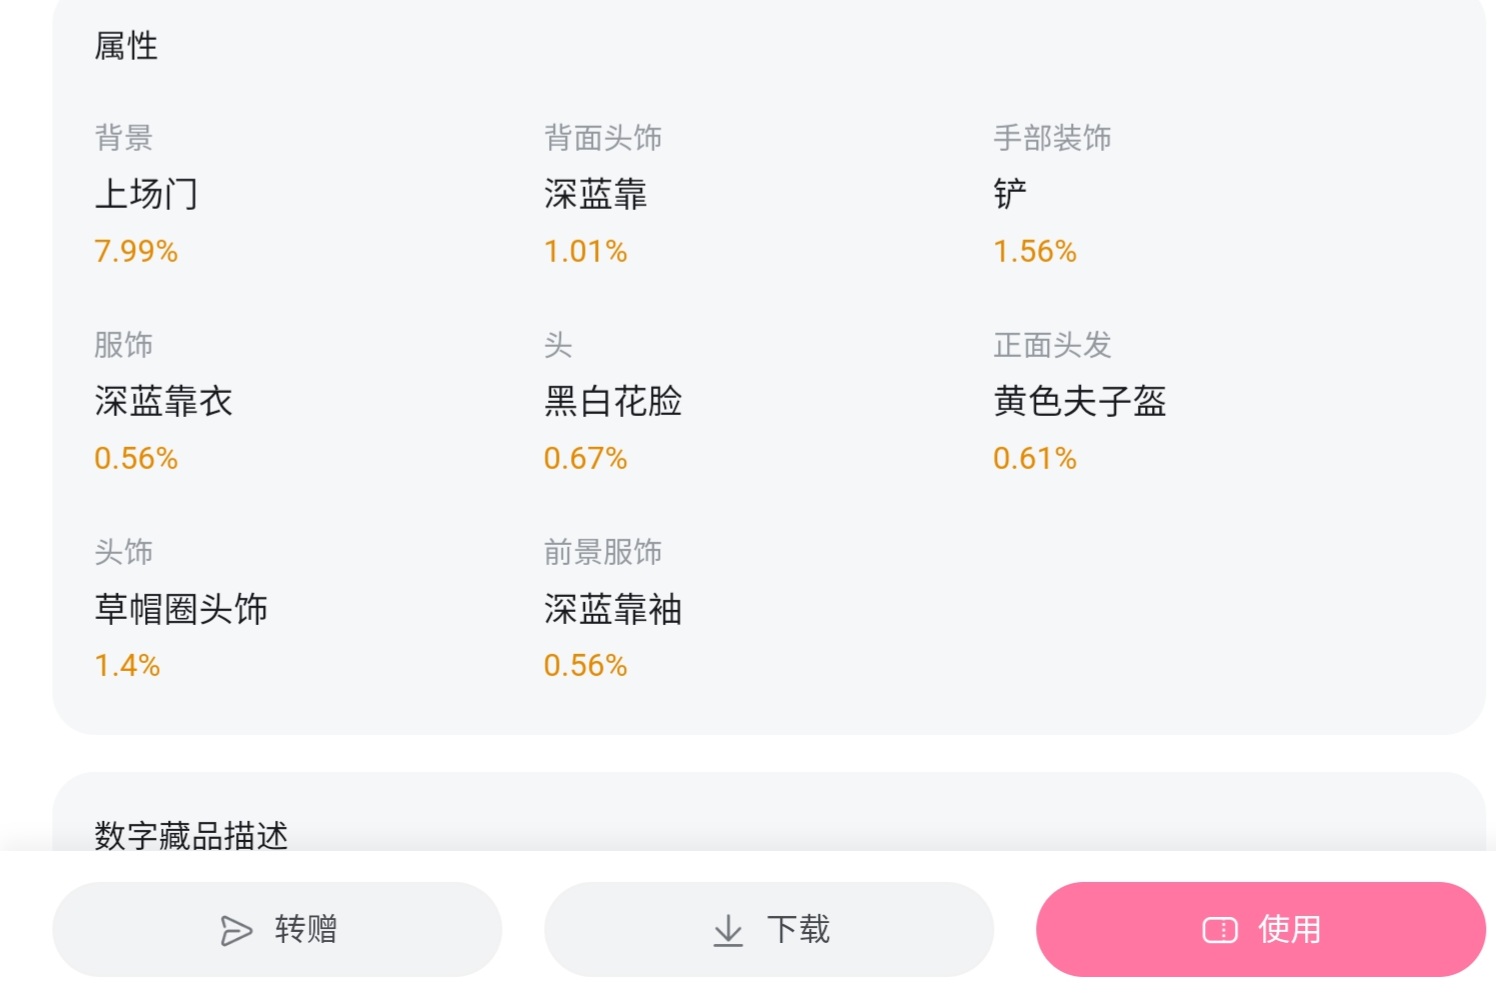1496x1007 pixels.
Task: Select the 黑白花脸 head attribute
Action: click(x=613, y=401)
